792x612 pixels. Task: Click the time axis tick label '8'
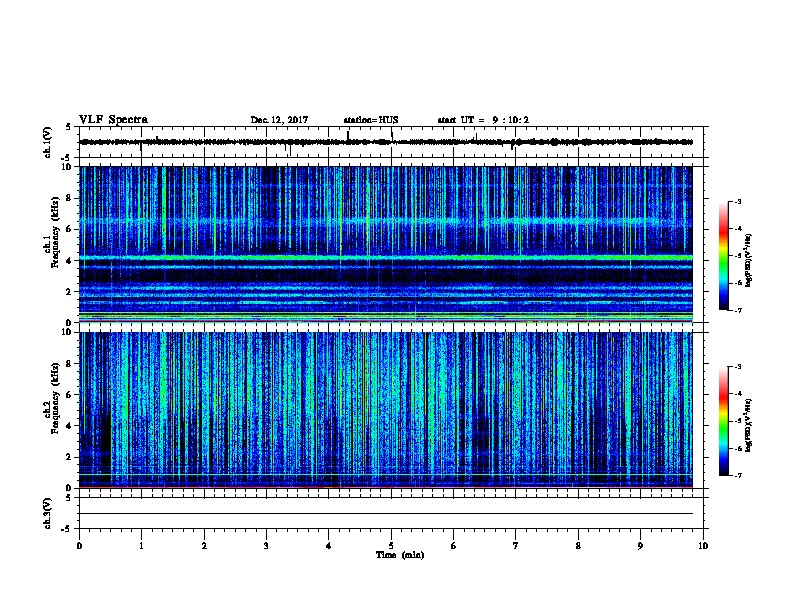coord(578,546)
